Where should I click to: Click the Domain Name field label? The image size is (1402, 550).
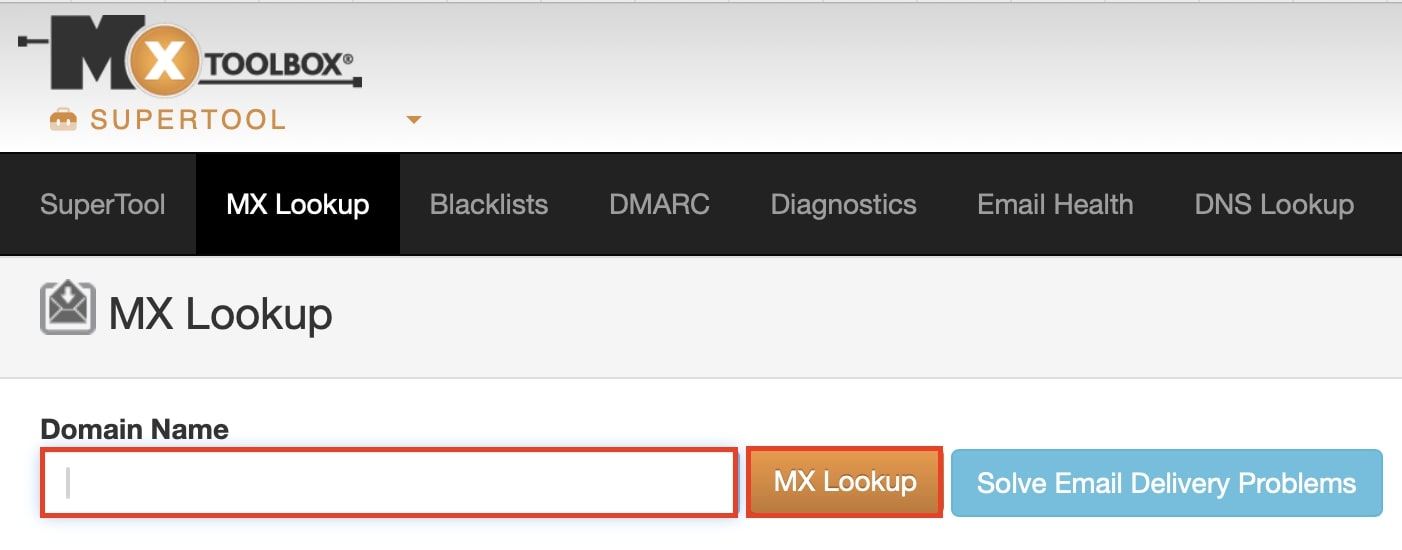click(x=134, y=430)
